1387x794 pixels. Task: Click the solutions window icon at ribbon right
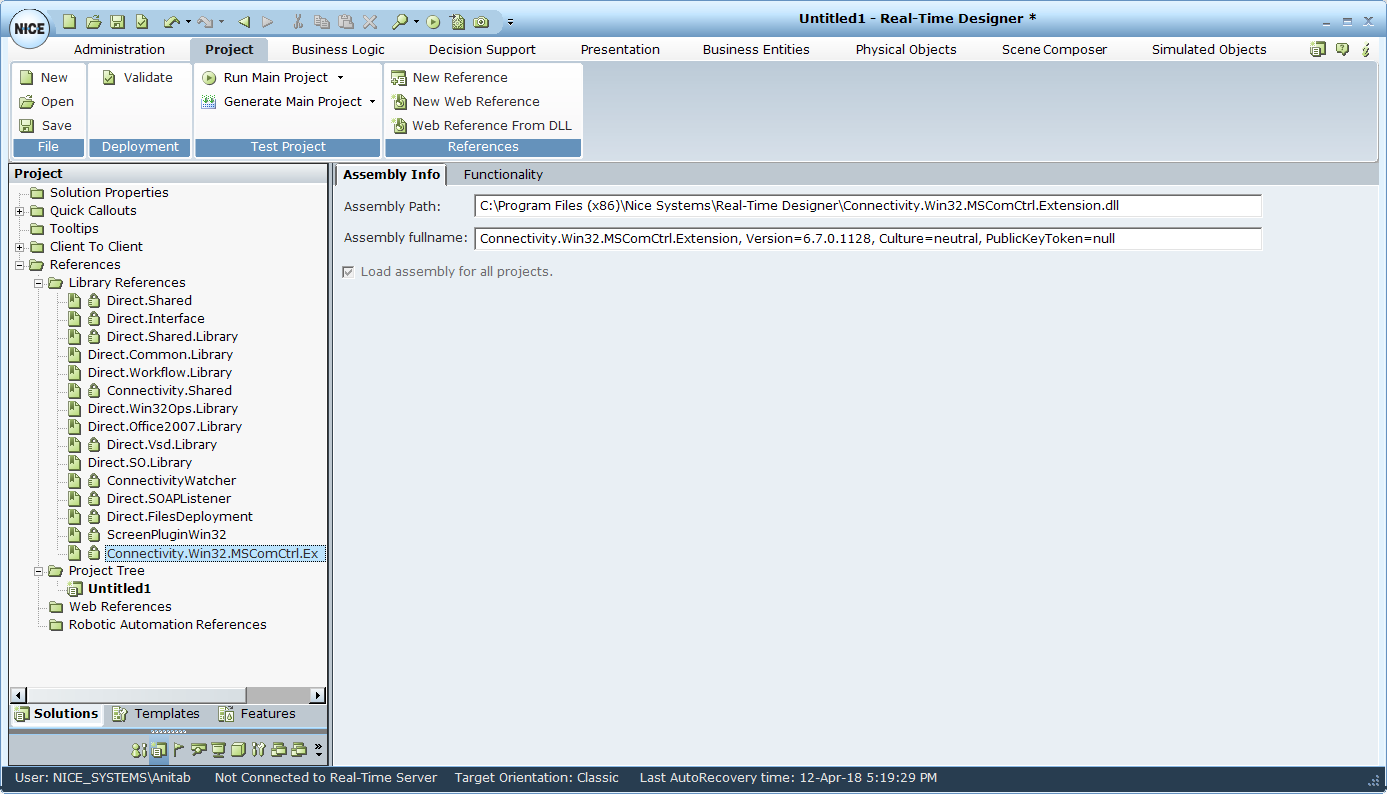pos(1318,49)
